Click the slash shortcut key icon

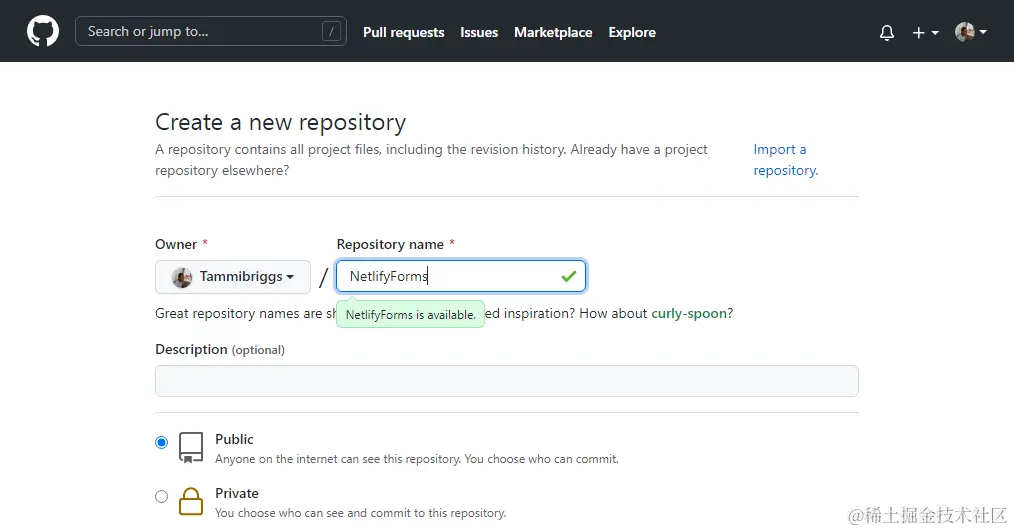331,31
